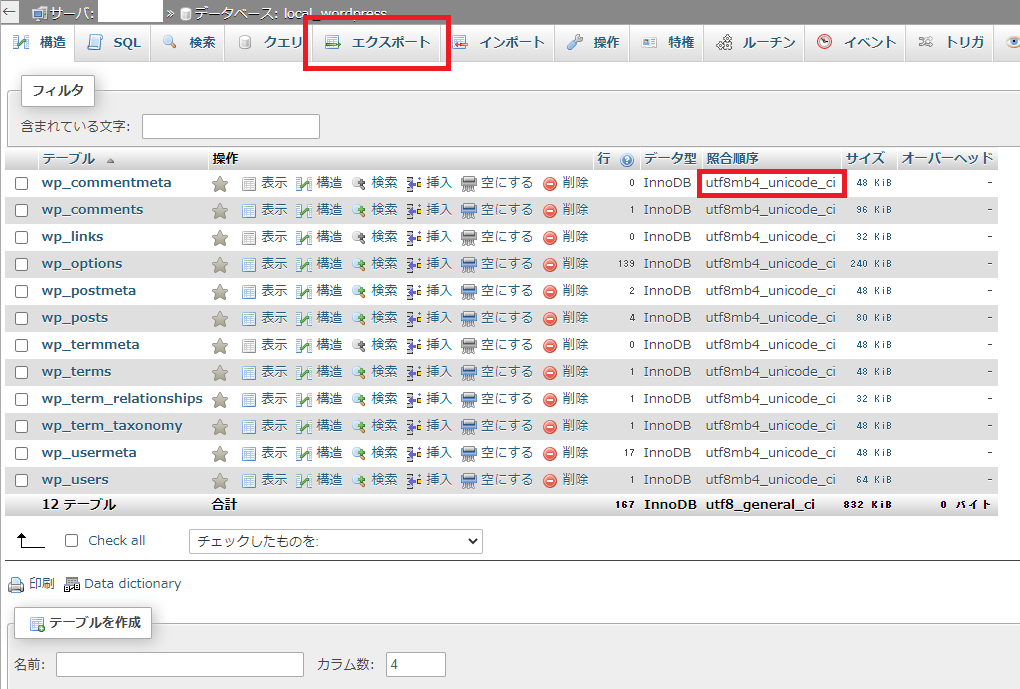Tick the wp_postmeta row checkbox

[21, 291]
